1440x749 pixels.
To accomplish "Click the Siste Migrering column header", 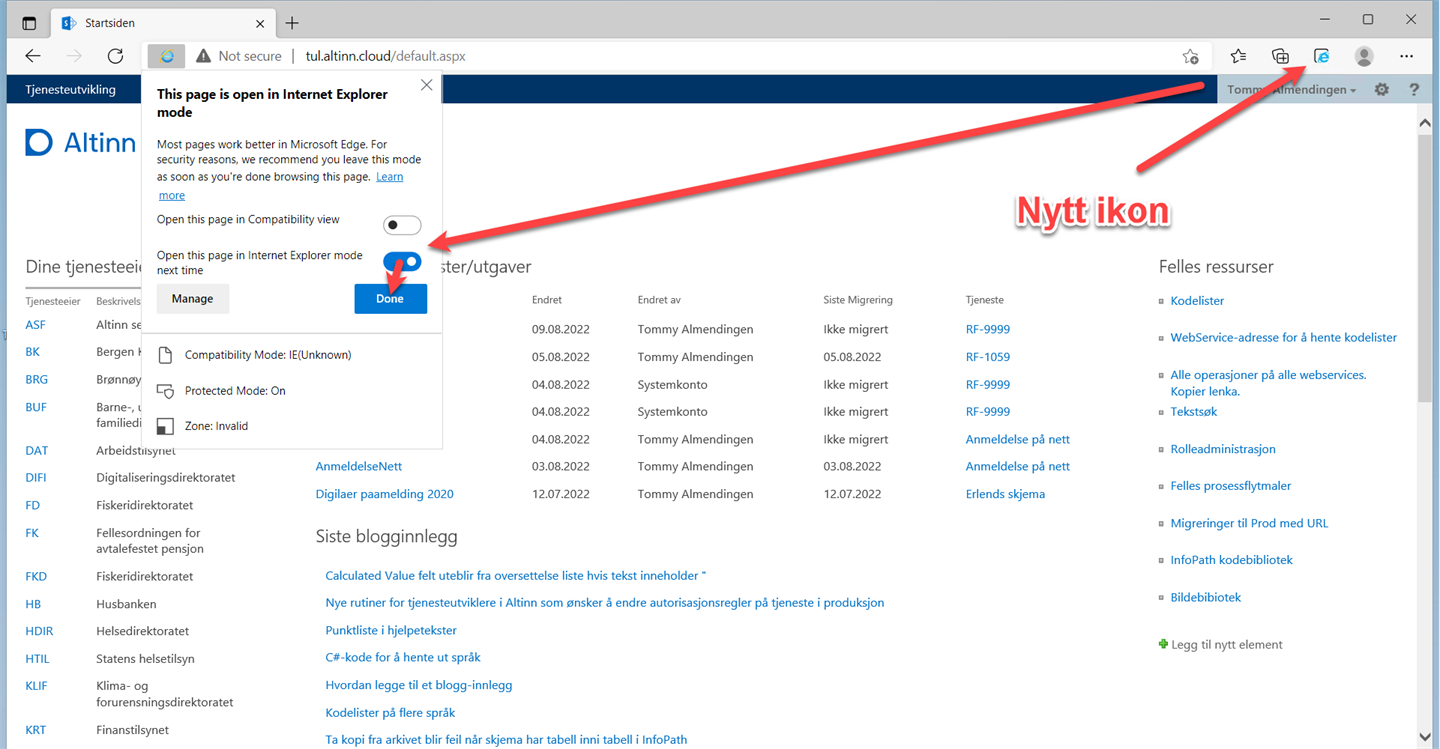I will [x=858, y=300].
